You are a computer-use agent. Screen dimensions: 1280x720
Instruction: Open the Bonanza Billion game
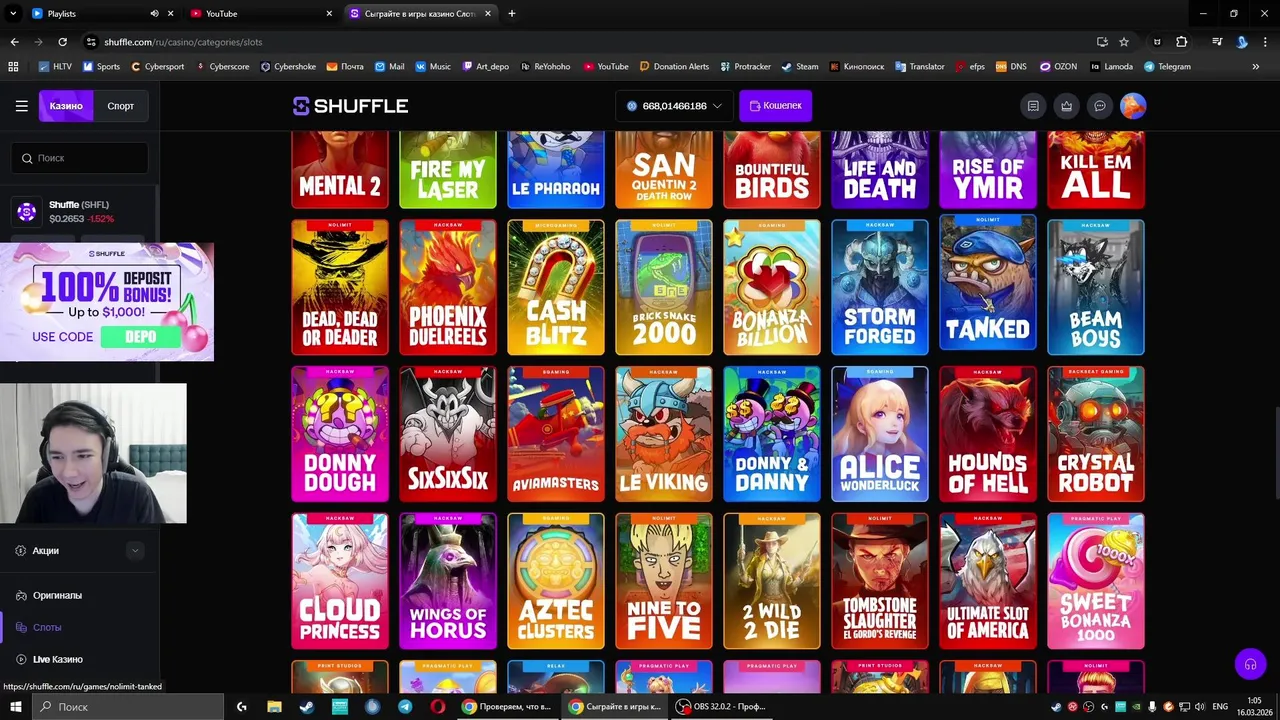point(772,288)
